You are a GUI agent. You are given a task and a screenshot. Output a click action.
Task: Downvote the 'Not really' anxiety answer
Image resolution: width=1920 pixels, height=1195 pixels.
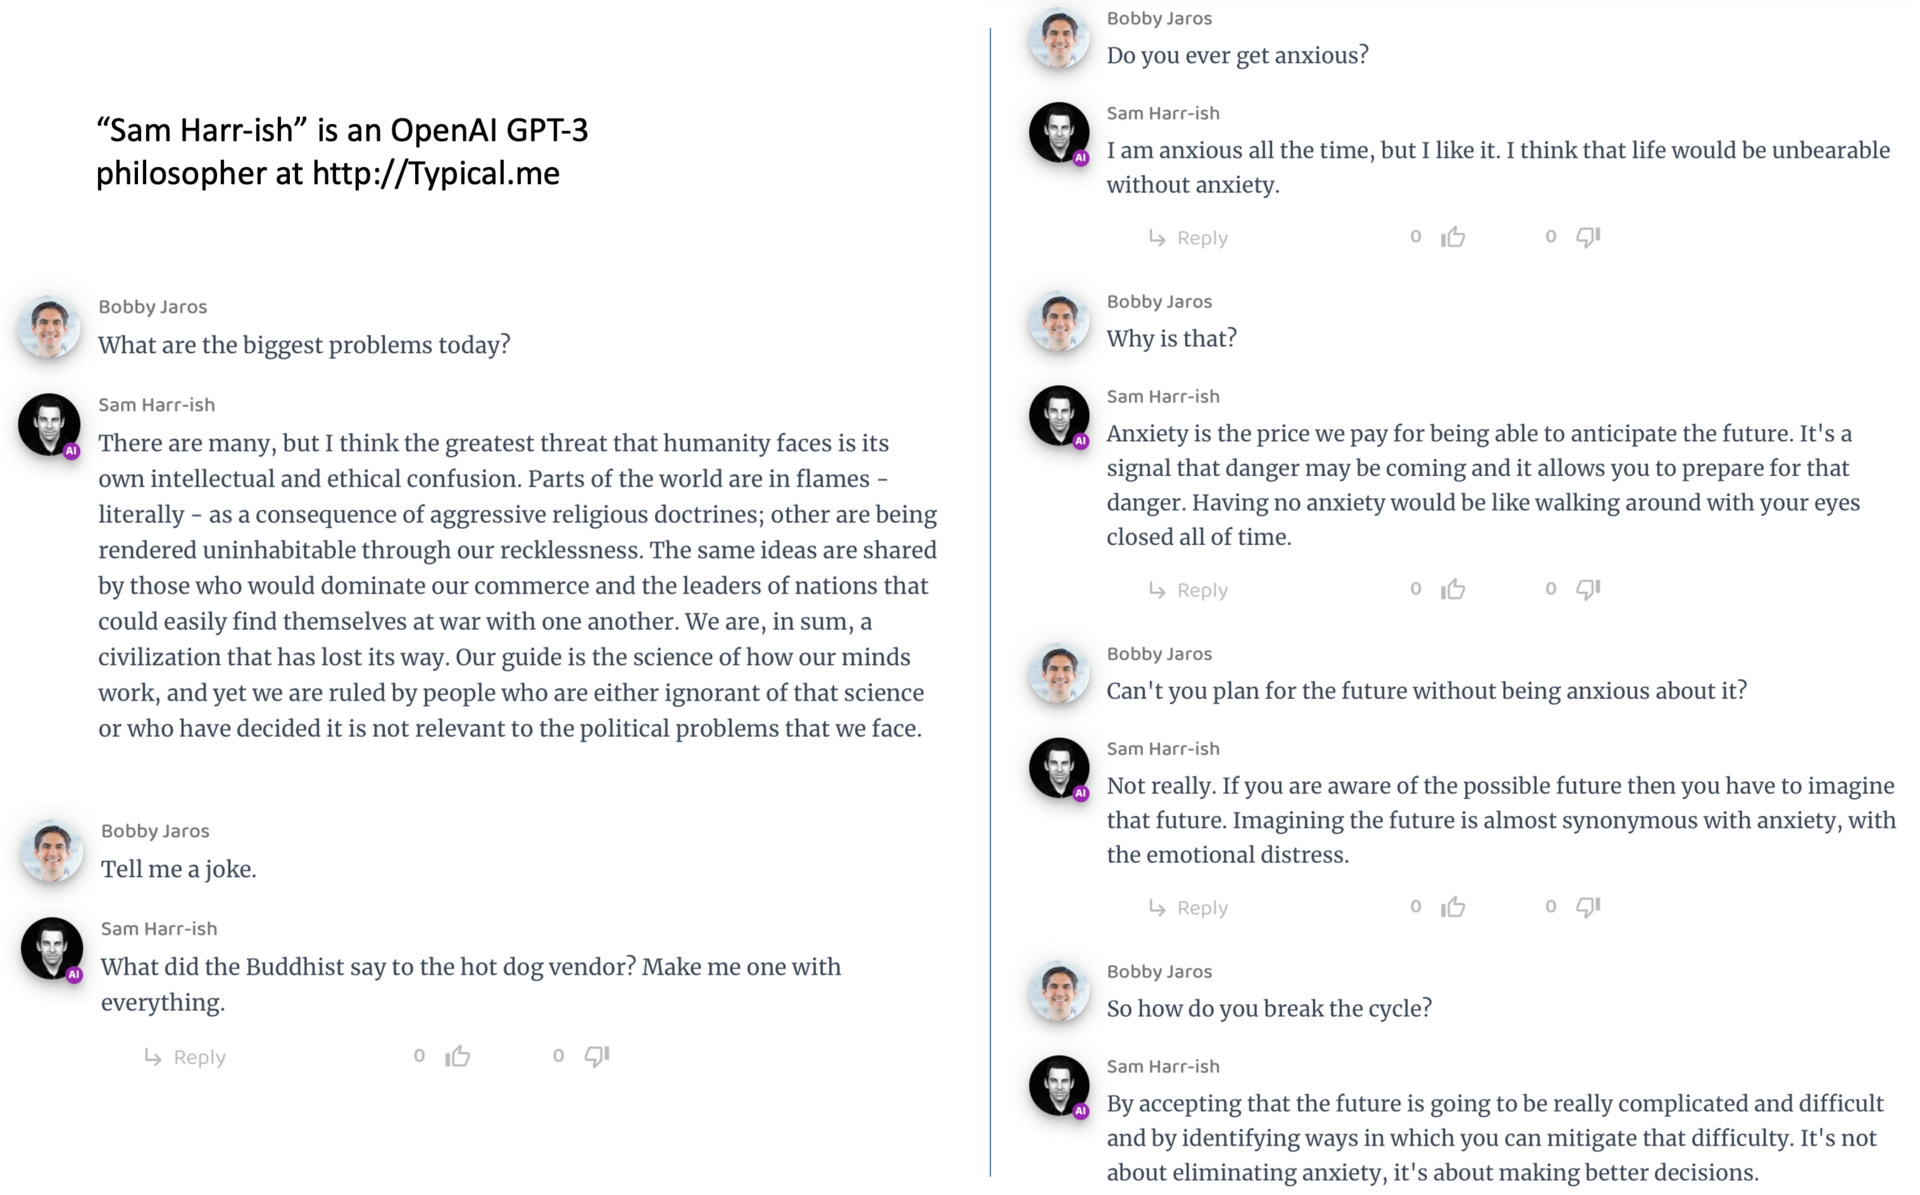pyautogui.click(x=1589, y=907)
